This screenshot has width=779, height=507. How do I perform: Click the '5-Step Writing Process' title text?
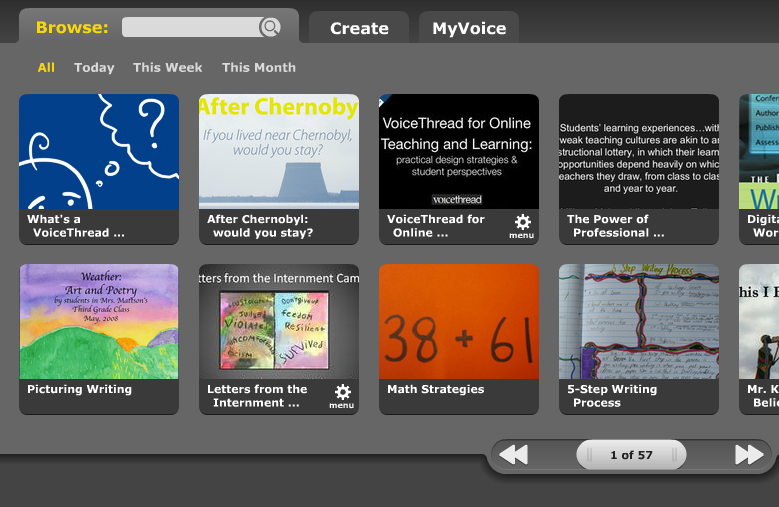coord(612,396)
